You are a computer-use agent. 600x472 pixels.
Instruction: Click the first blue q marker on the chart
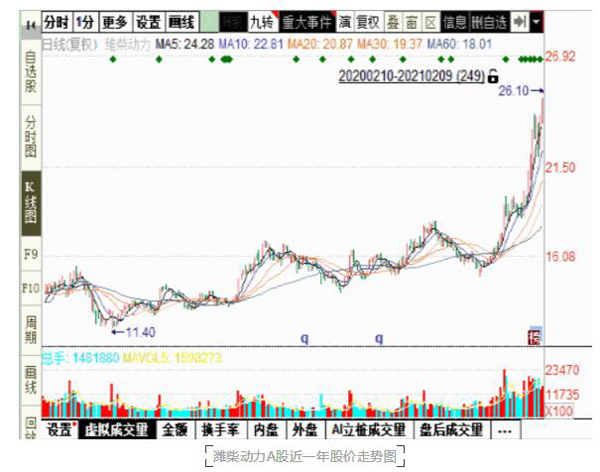point(304,338)
